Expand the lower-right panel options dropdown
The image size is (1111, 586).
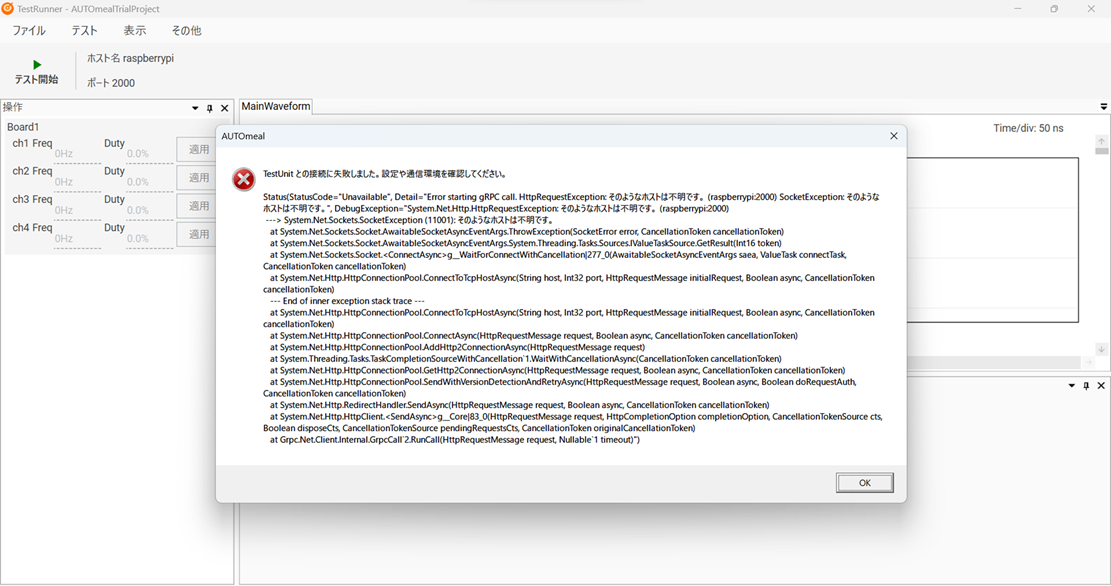[x=1072, y=386]
